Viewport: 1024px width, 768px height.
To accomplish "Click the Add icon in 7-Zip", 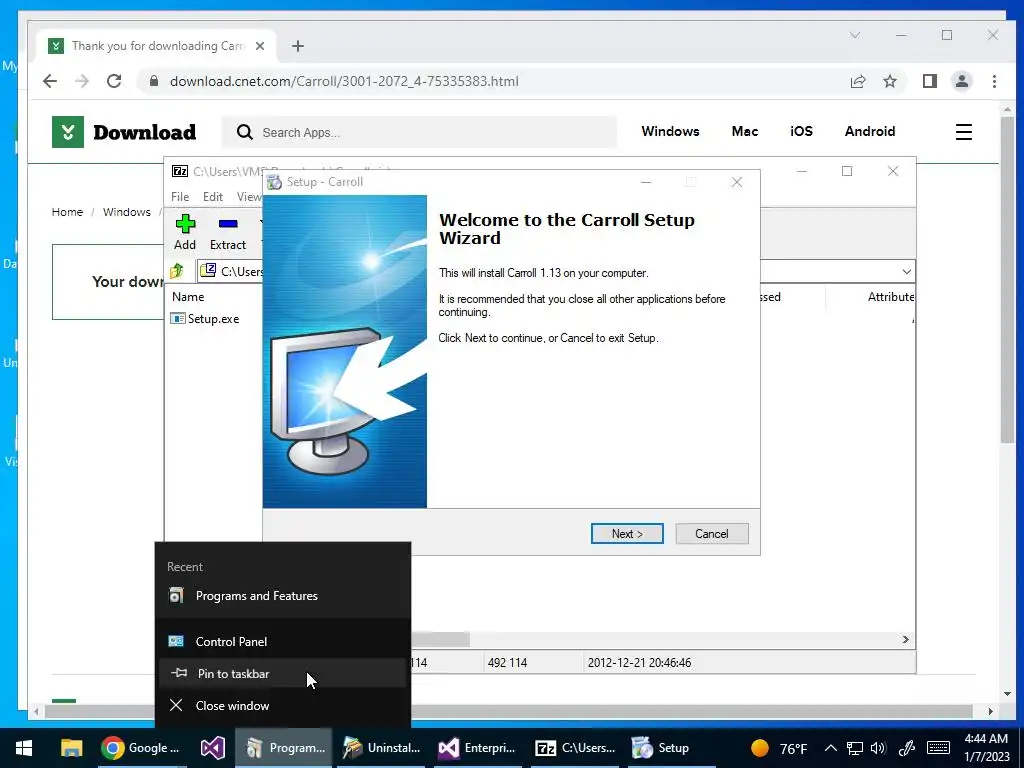I will pyautogui.click(x=185, y=232).
